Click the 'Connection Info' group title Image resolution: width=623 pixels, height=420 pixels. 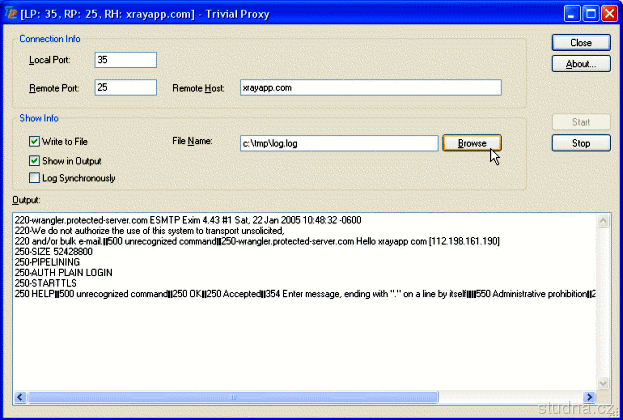coord(50,39)
